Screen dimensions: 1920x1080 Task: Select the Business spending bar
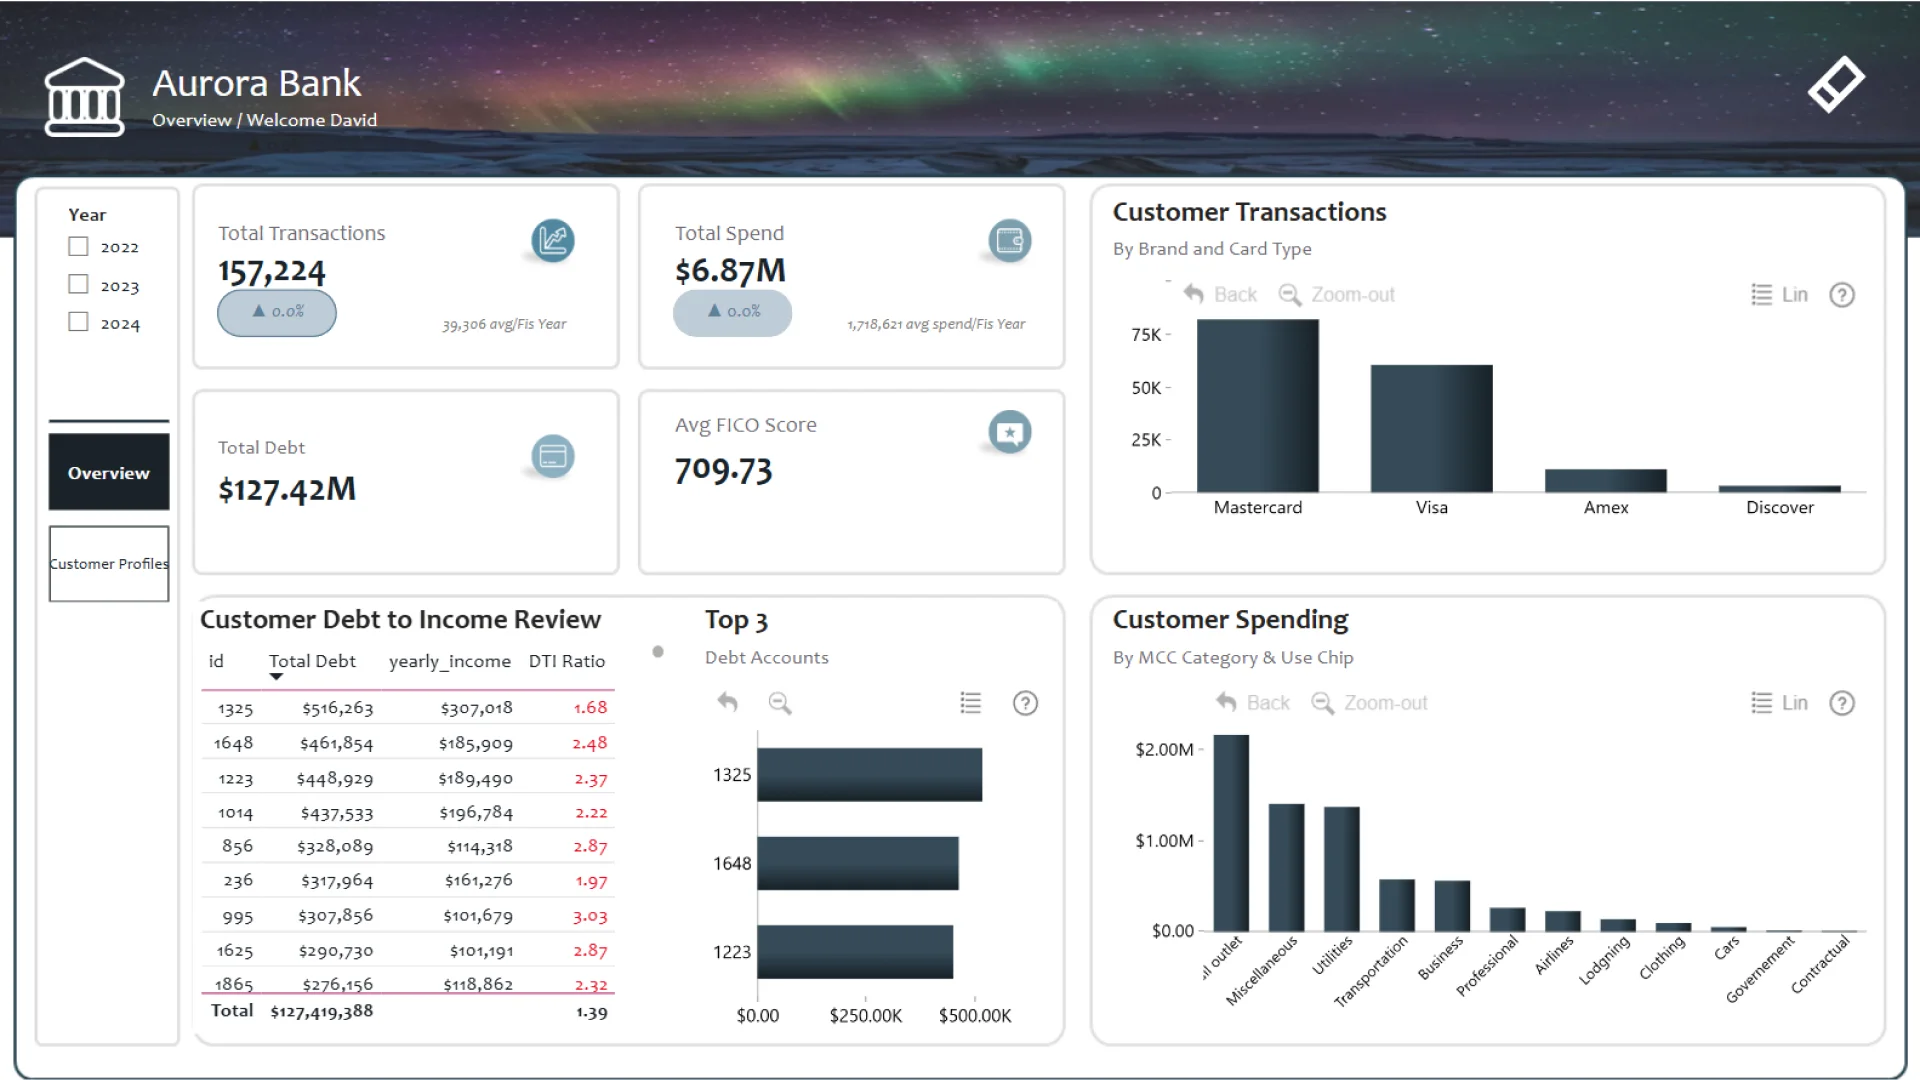point(1452,906)
